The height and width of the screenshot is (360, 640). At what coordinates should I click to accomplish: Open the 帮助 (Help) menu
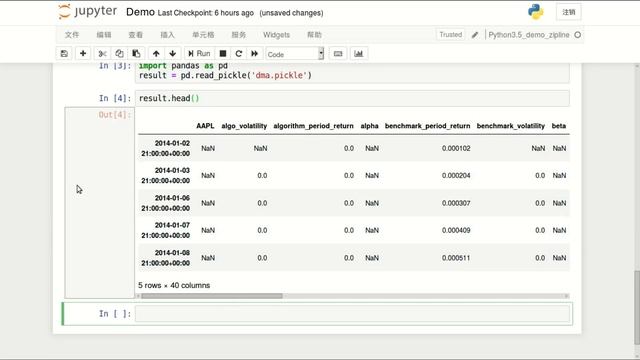click(314, 35)
